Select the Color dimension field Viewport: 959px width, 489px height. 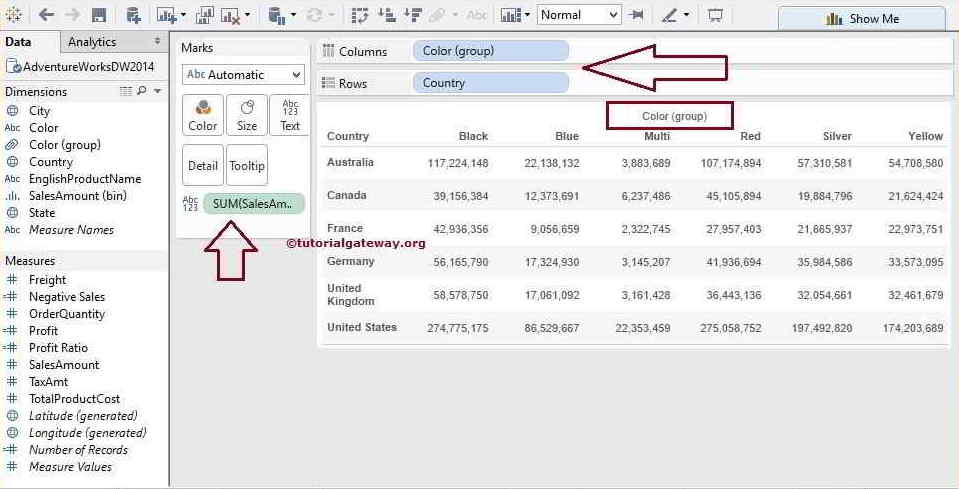point(43,128)
